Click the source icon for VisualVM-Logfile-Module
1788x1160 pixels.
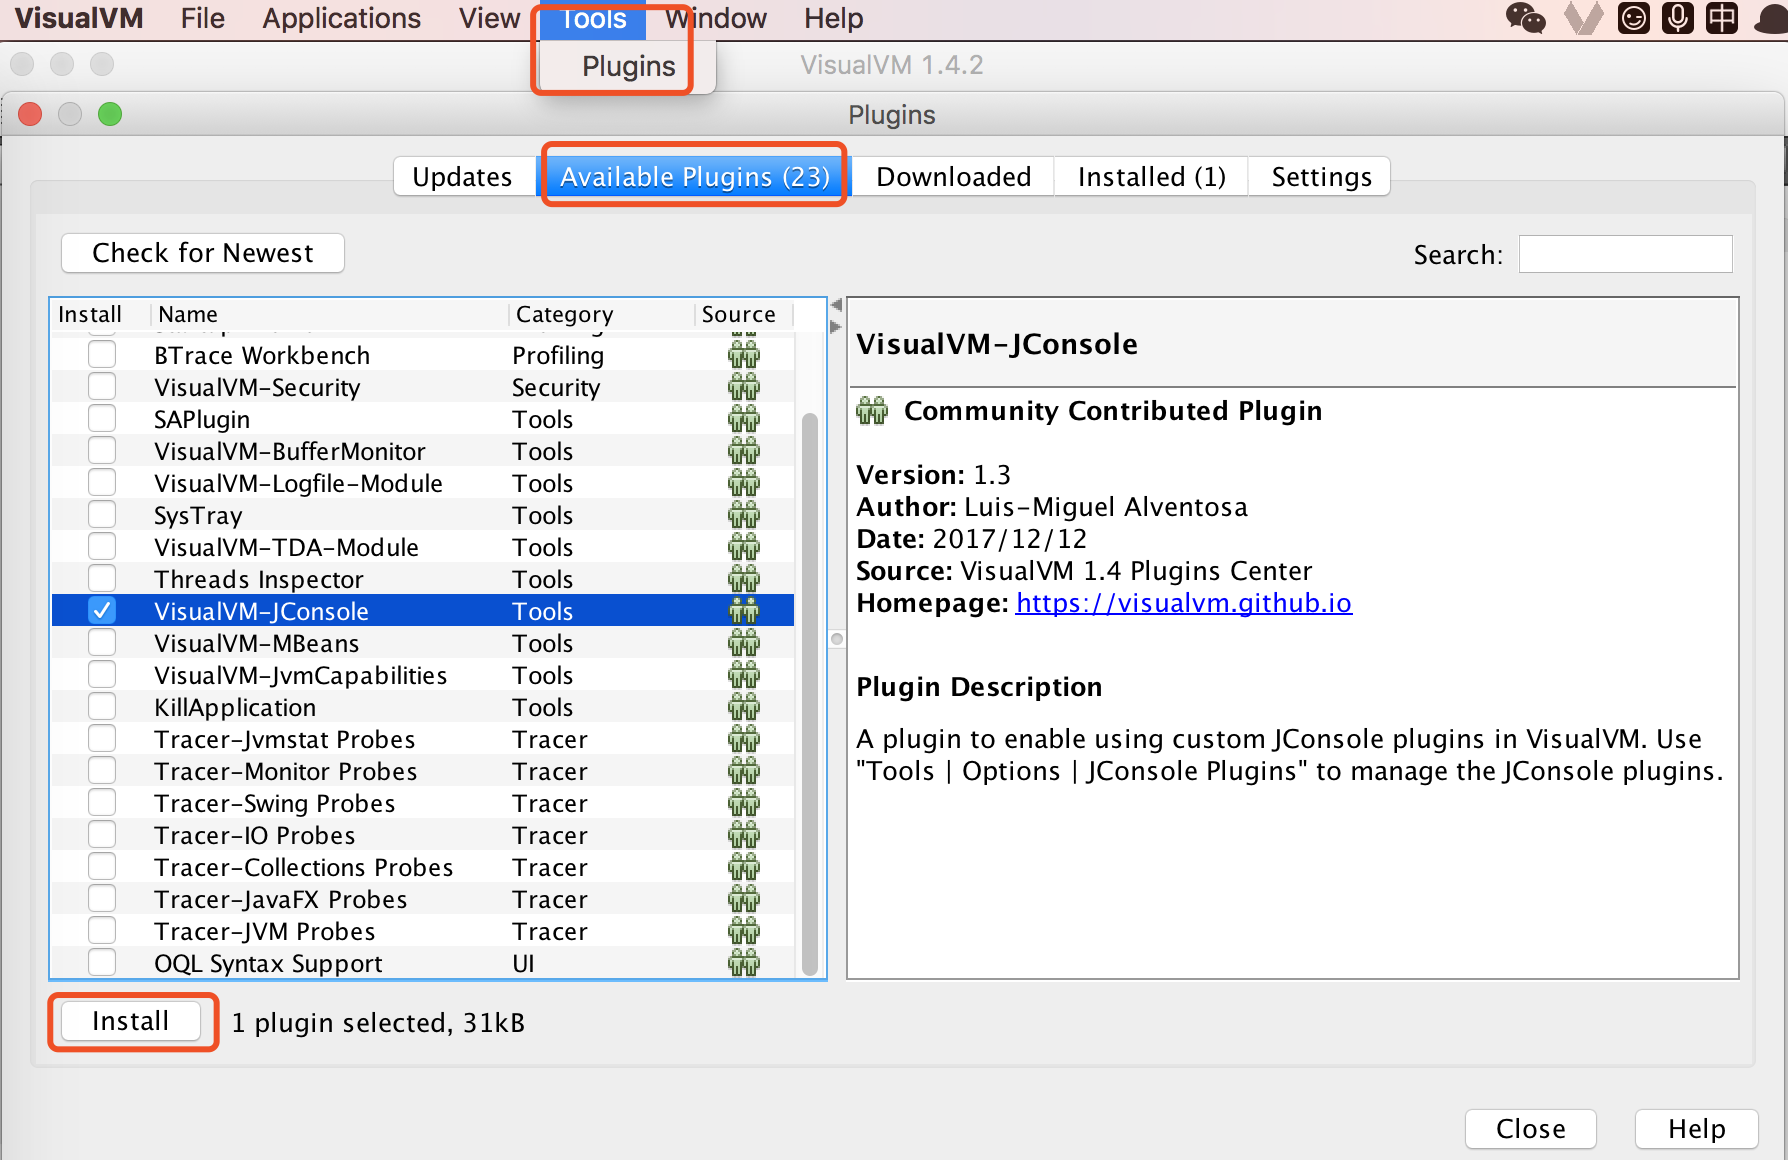pyautogui.click(x=743, y=483)
